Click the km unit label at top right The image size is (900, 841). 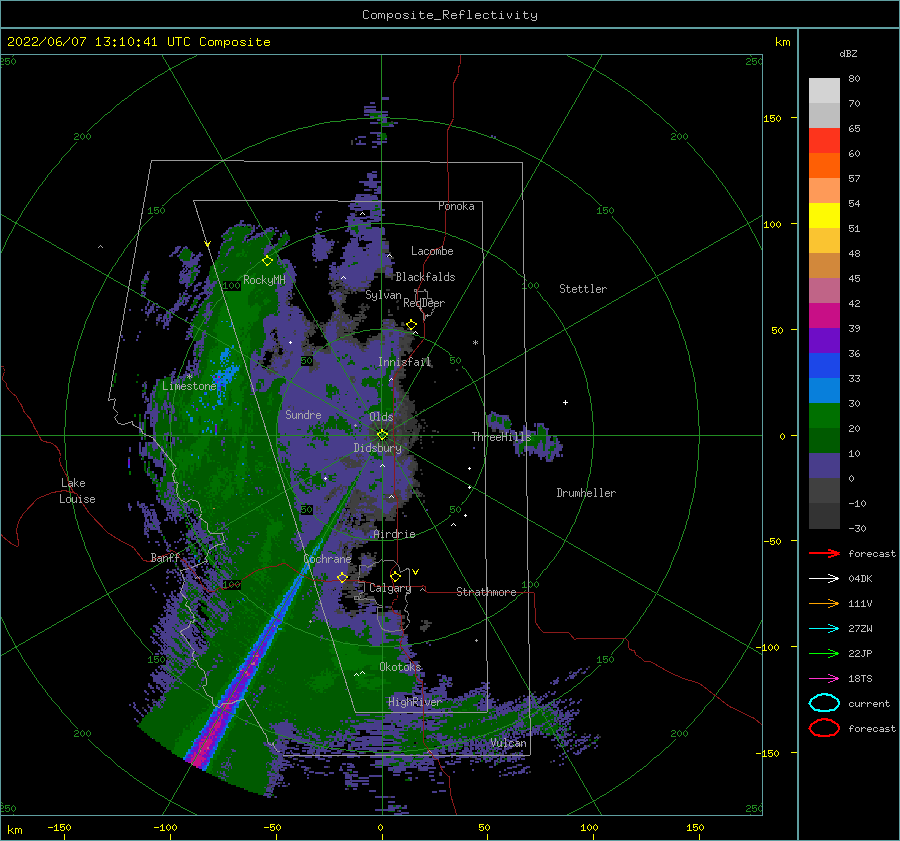pos(782,42)
